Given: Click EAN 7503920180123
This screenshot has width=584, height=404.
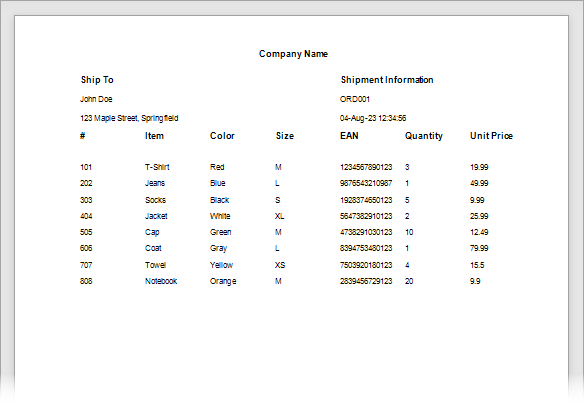Looking at the screenshot, I should (x=366, y=265).
